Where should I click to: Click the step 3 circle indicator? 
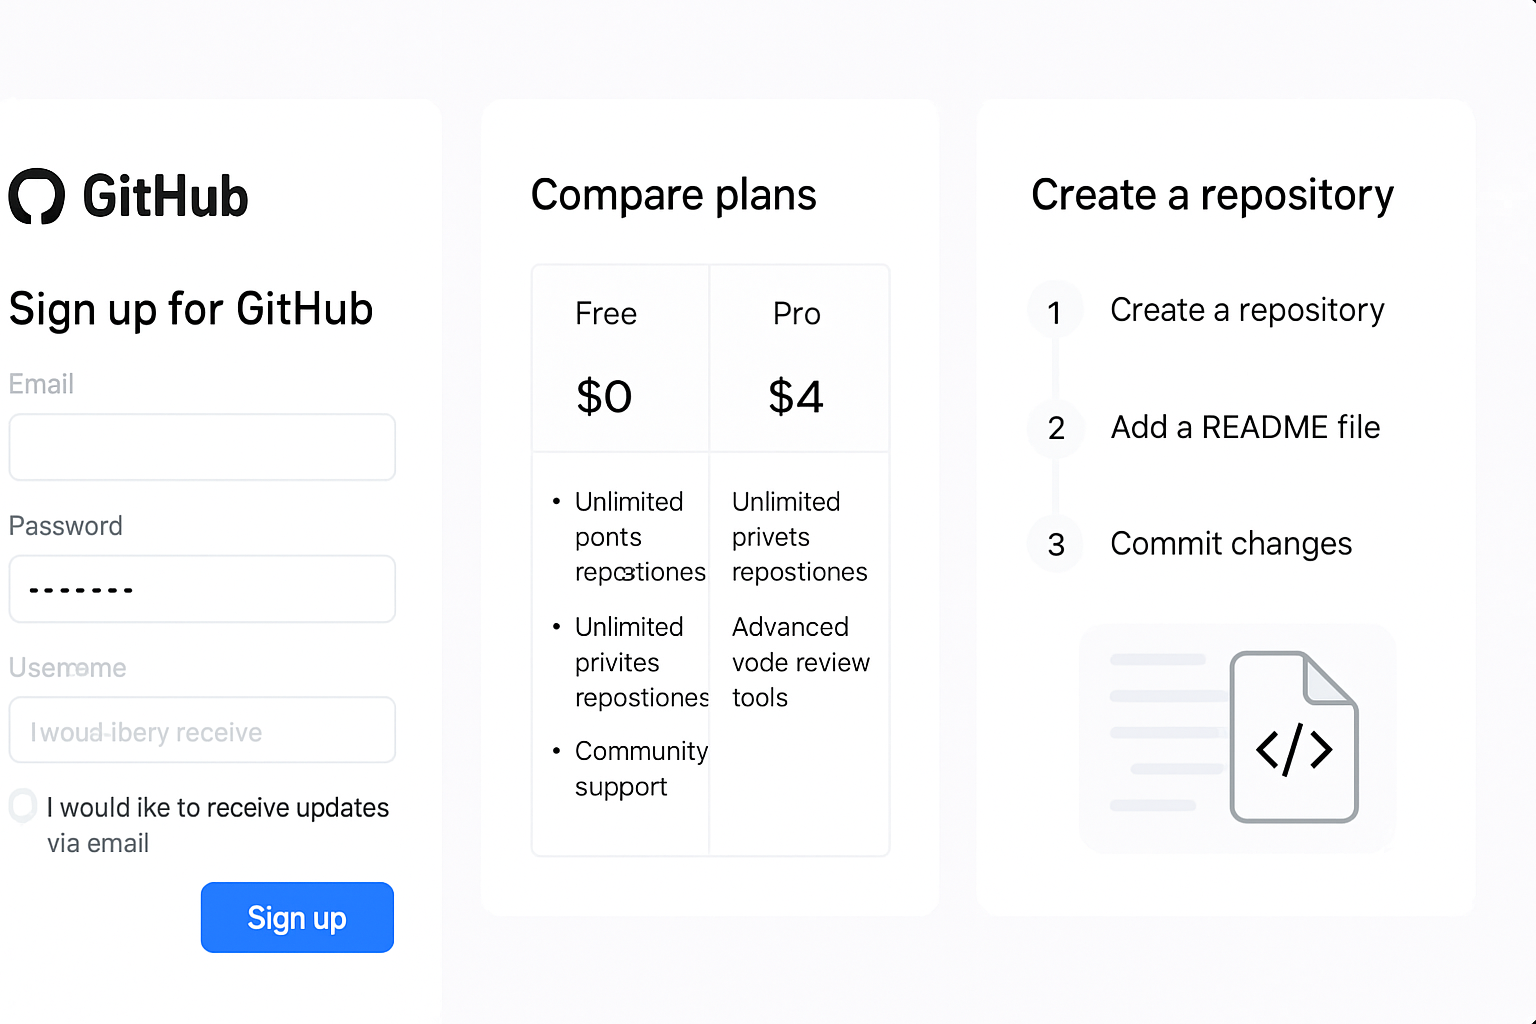tap(1055, 544)
